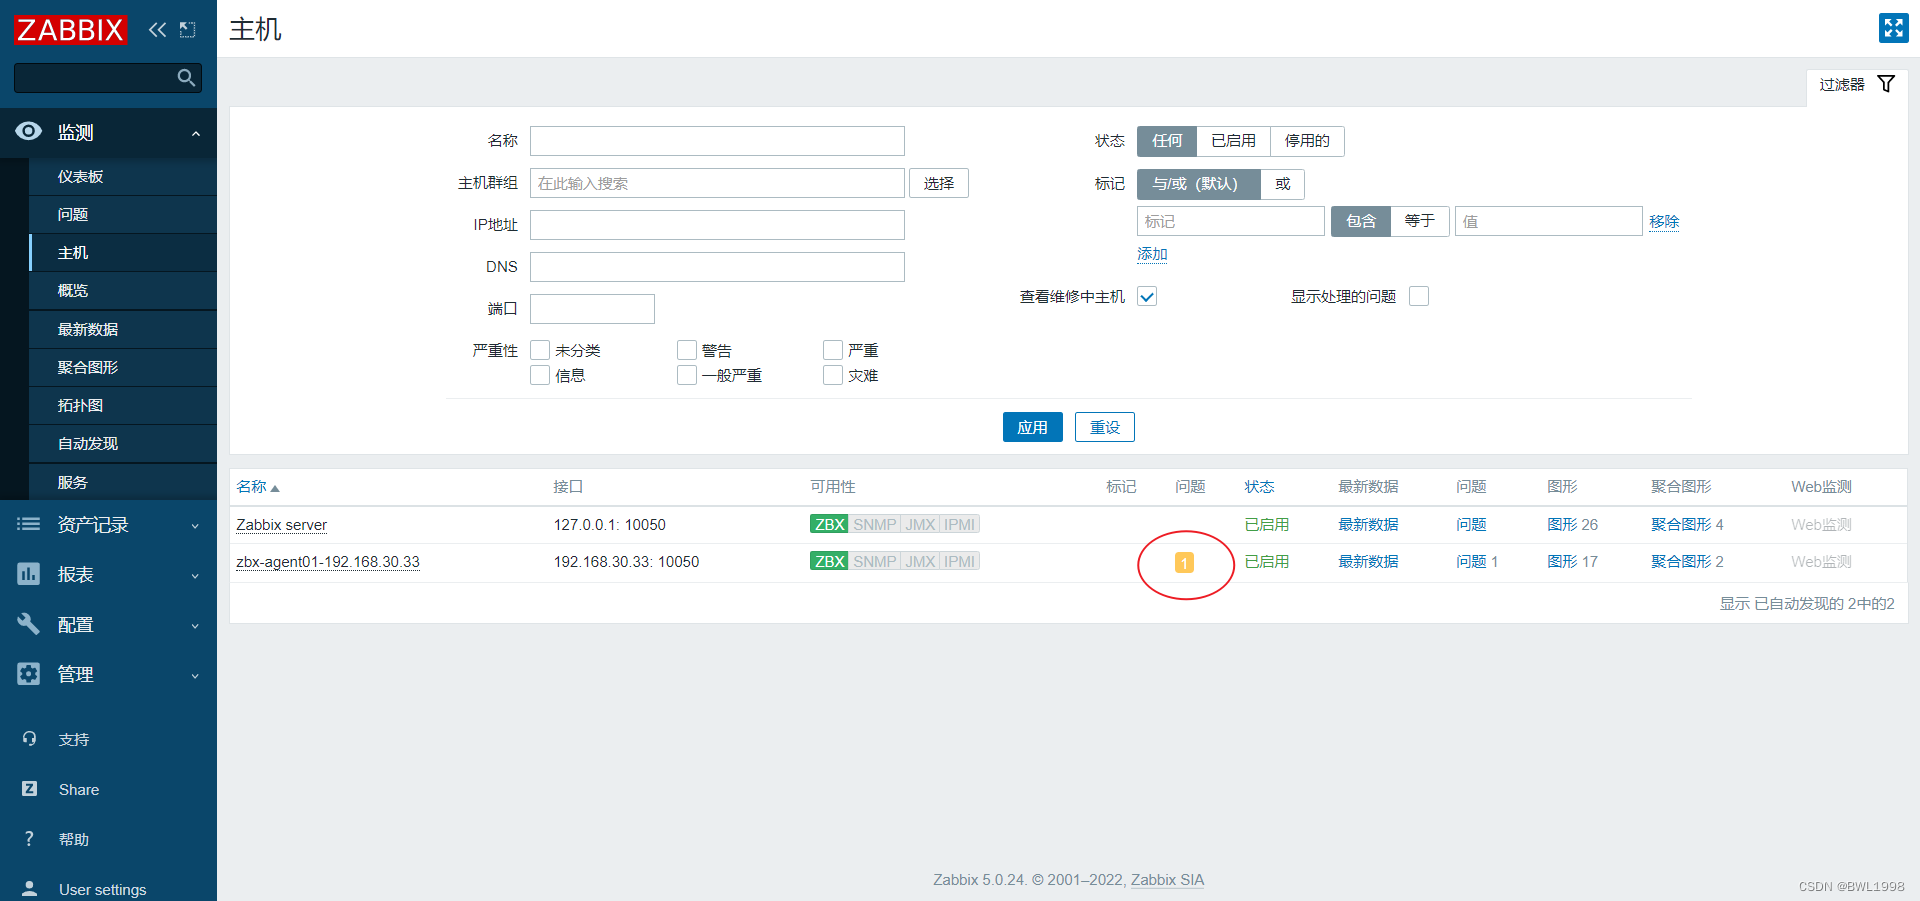The height and width of the screenshot is (901, 1920).
Task: Open the 自动发现 menu item
Action: click(123, 443)
